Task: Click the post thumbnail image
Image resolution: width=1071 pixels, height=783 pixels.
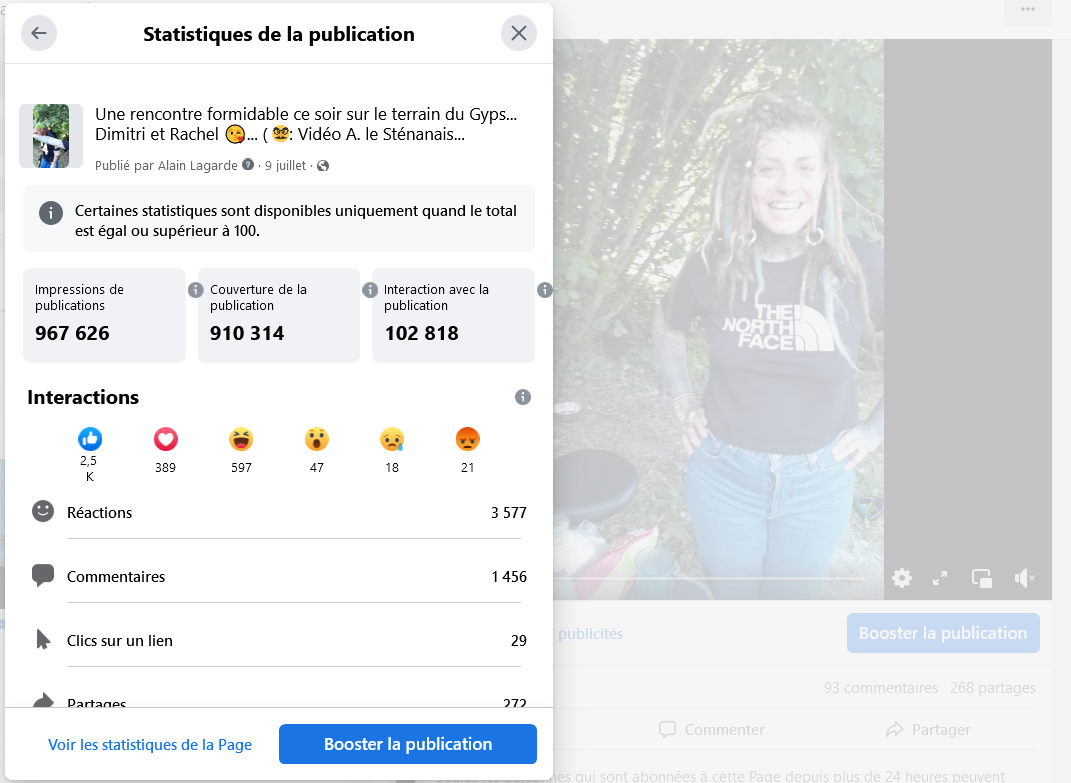Action: coord(51,136)
